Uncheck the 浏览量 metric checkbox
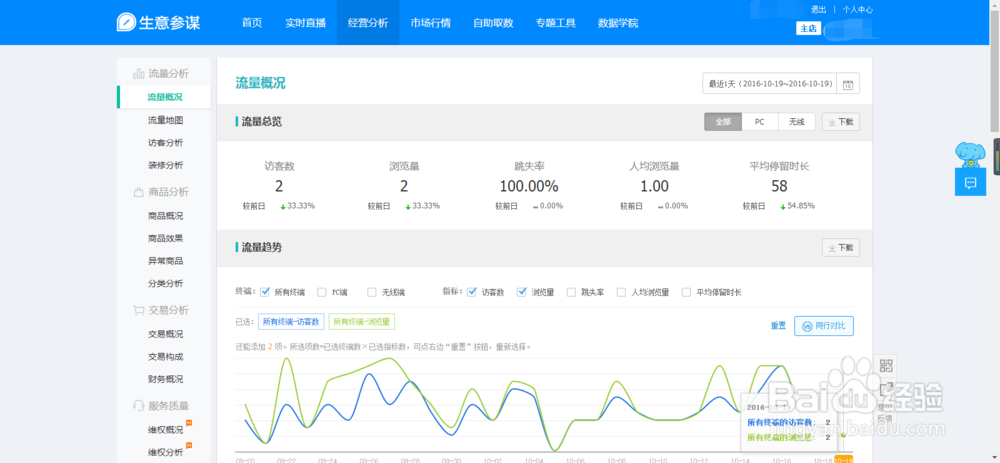 click(522, 292)
